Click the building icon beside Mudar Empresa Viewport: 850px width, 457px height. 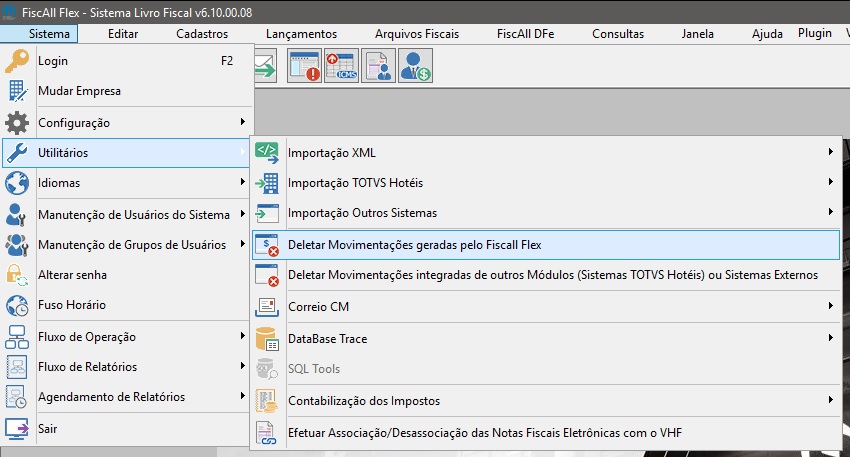[x=17, y=91]
